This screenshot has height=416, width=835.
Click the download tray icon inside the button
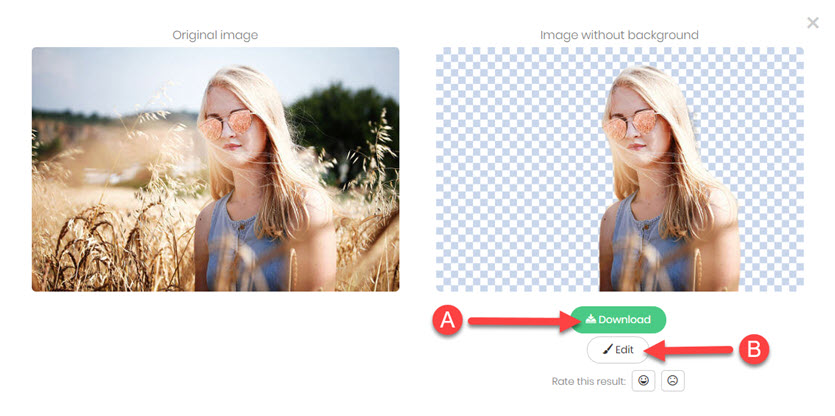point(591,320)
